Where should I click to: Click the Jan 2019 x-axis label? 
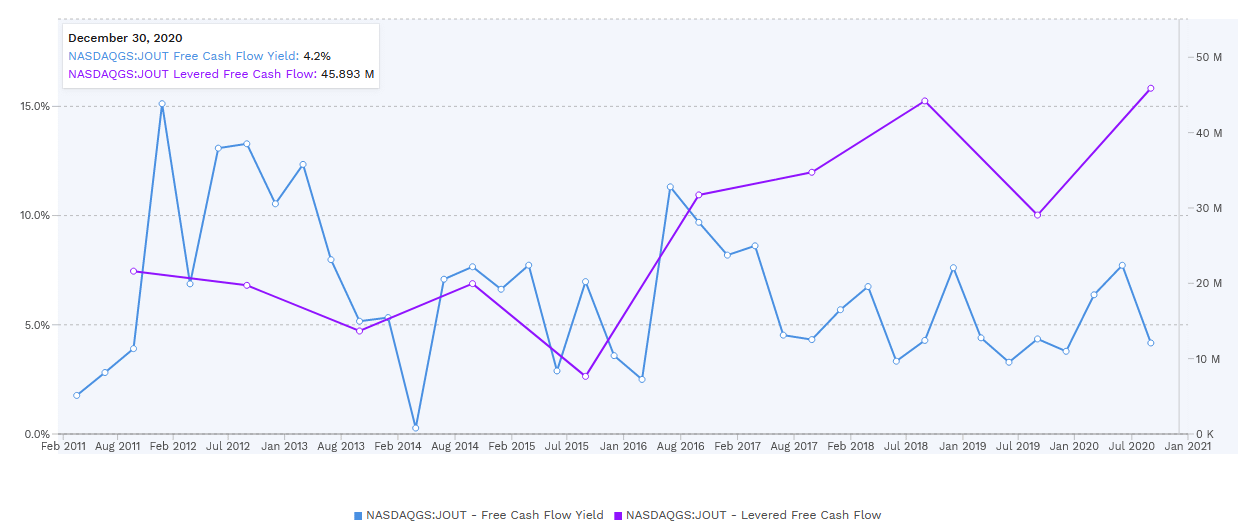coord(962,447)
